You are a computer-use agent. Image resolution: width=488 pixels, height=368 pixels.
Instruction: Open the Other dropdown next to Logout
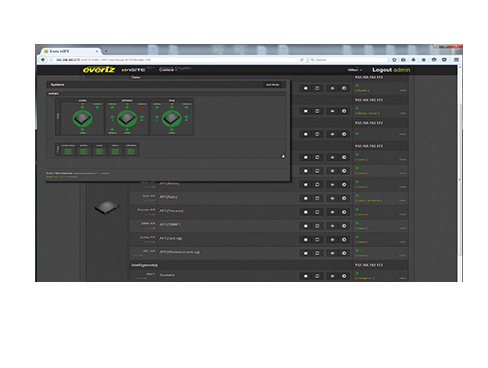355,70
